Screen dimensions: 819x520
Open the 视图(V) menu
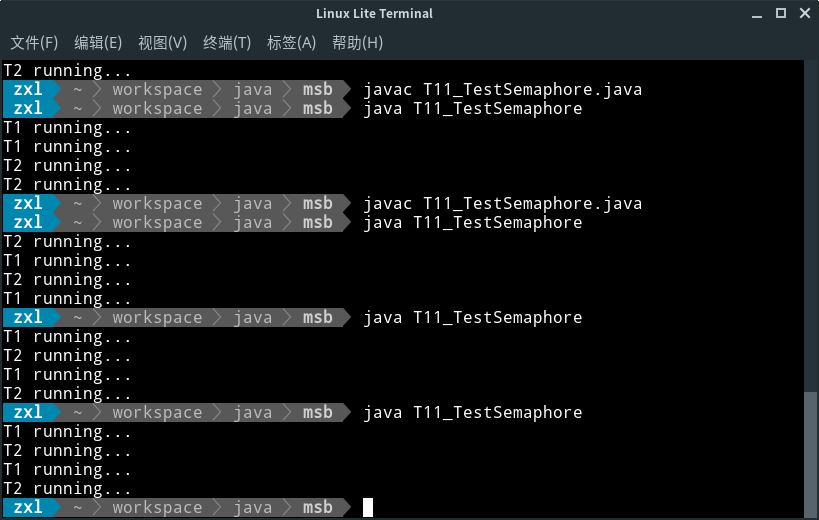[162, 43]
